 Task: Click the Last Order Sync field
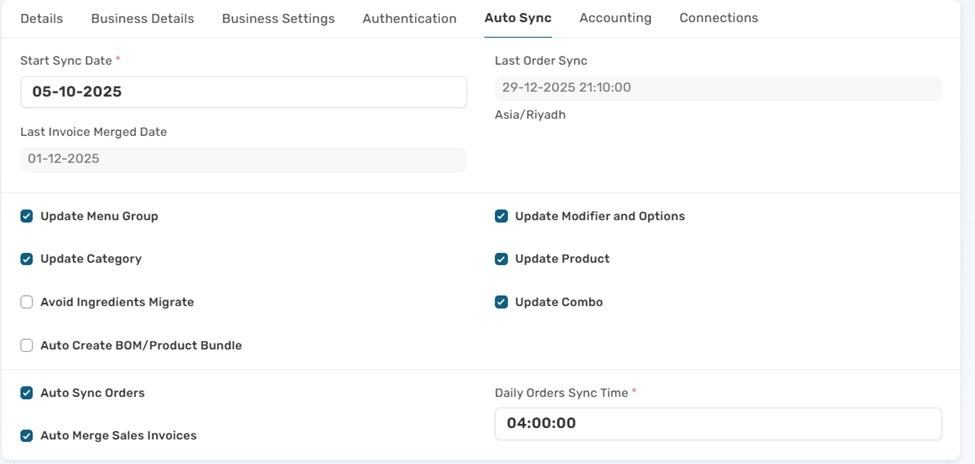point(717,88)
